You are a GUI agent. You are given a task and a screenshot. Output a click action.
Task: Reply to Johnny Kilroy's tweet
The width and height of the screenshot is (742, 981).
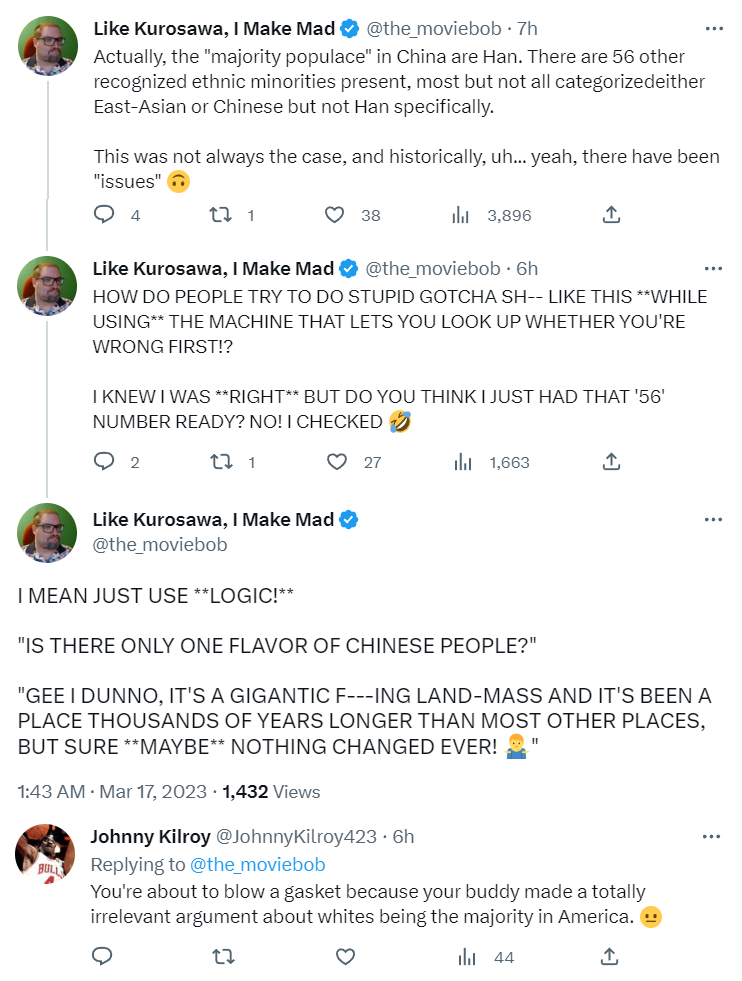click(x=102, y=957)
